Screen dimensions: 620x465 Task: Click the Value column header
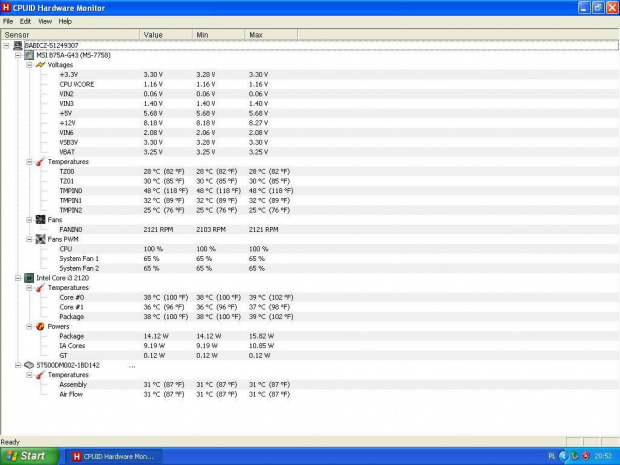click(166, 35)
